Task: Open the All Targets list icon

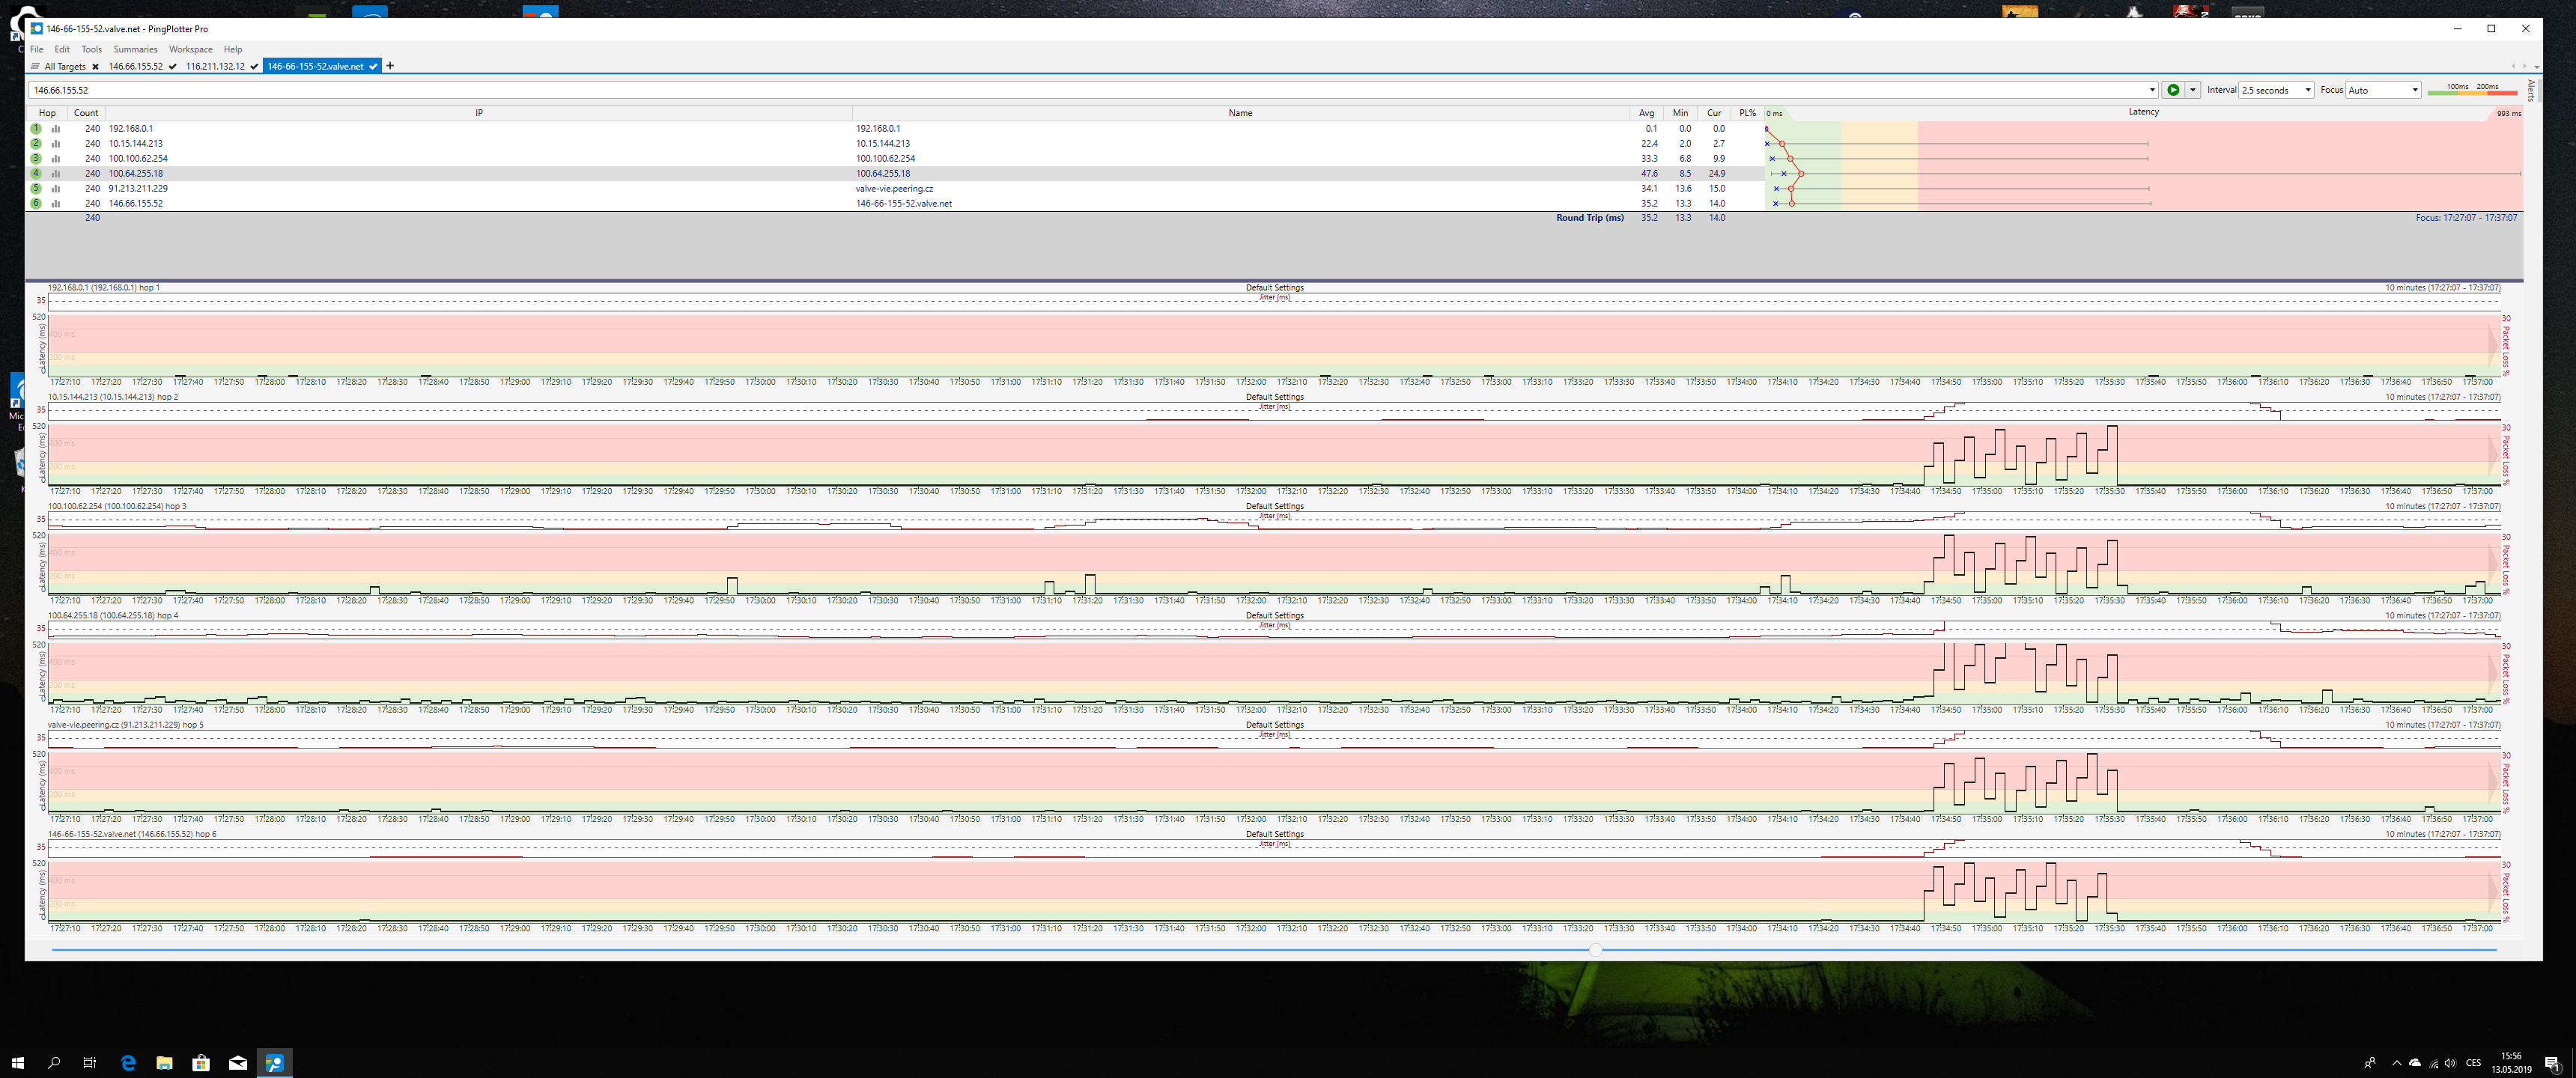Action: [x=35, y=67]
